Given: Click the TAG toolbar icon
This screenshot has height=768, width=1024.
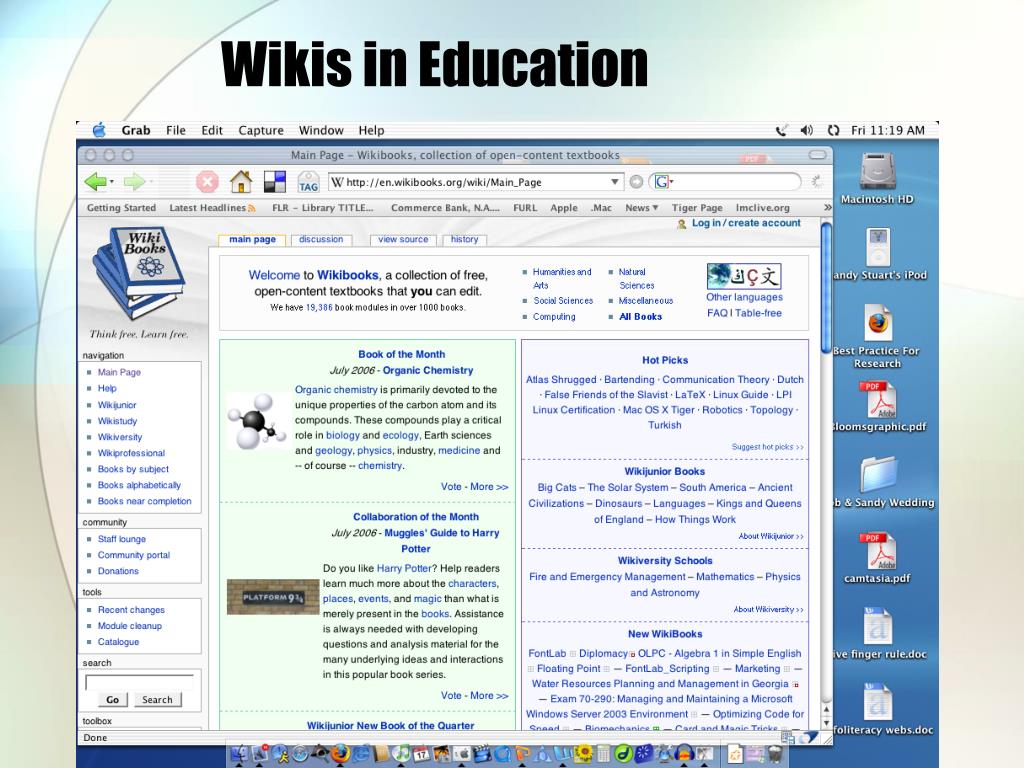Looking at the screenshot, I should pyautogui.click(x=308, y=182).
